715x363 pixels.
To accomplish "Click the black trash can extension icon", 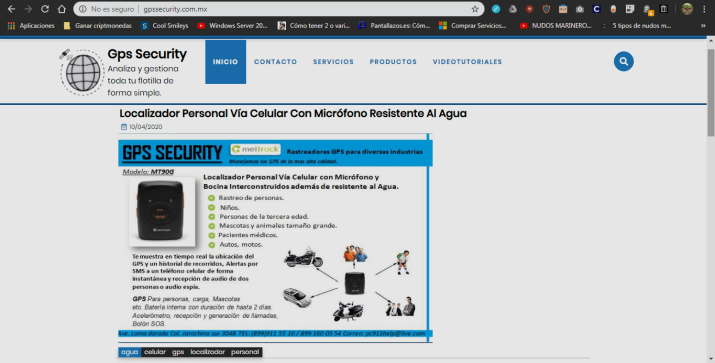I will [663, 9].
